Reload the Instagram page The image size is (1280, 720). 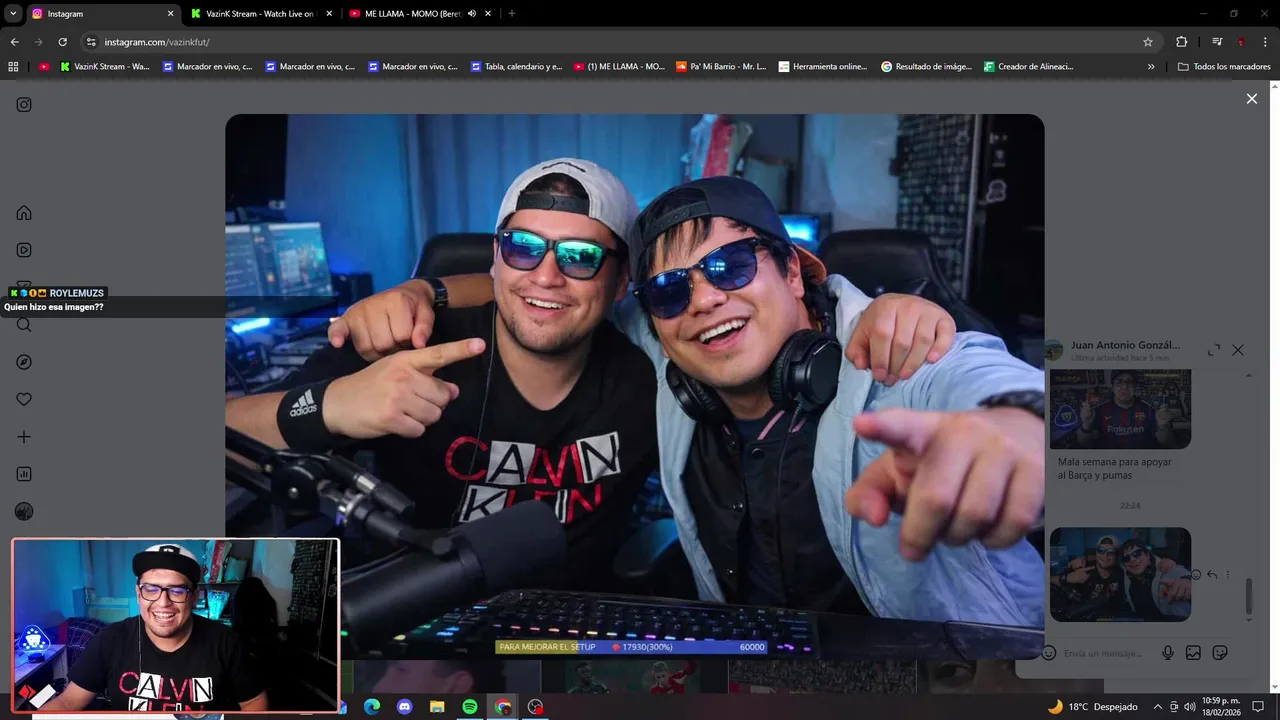[62, 42]
